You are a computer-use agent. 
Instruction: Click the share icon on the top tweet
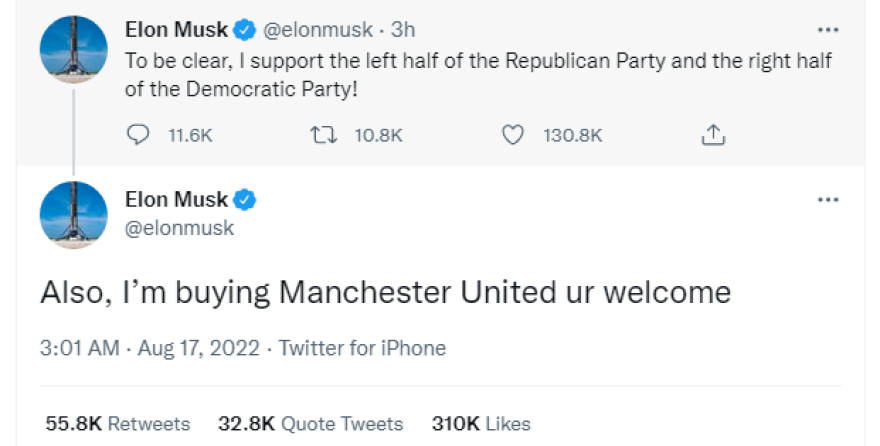click(713, 135)
